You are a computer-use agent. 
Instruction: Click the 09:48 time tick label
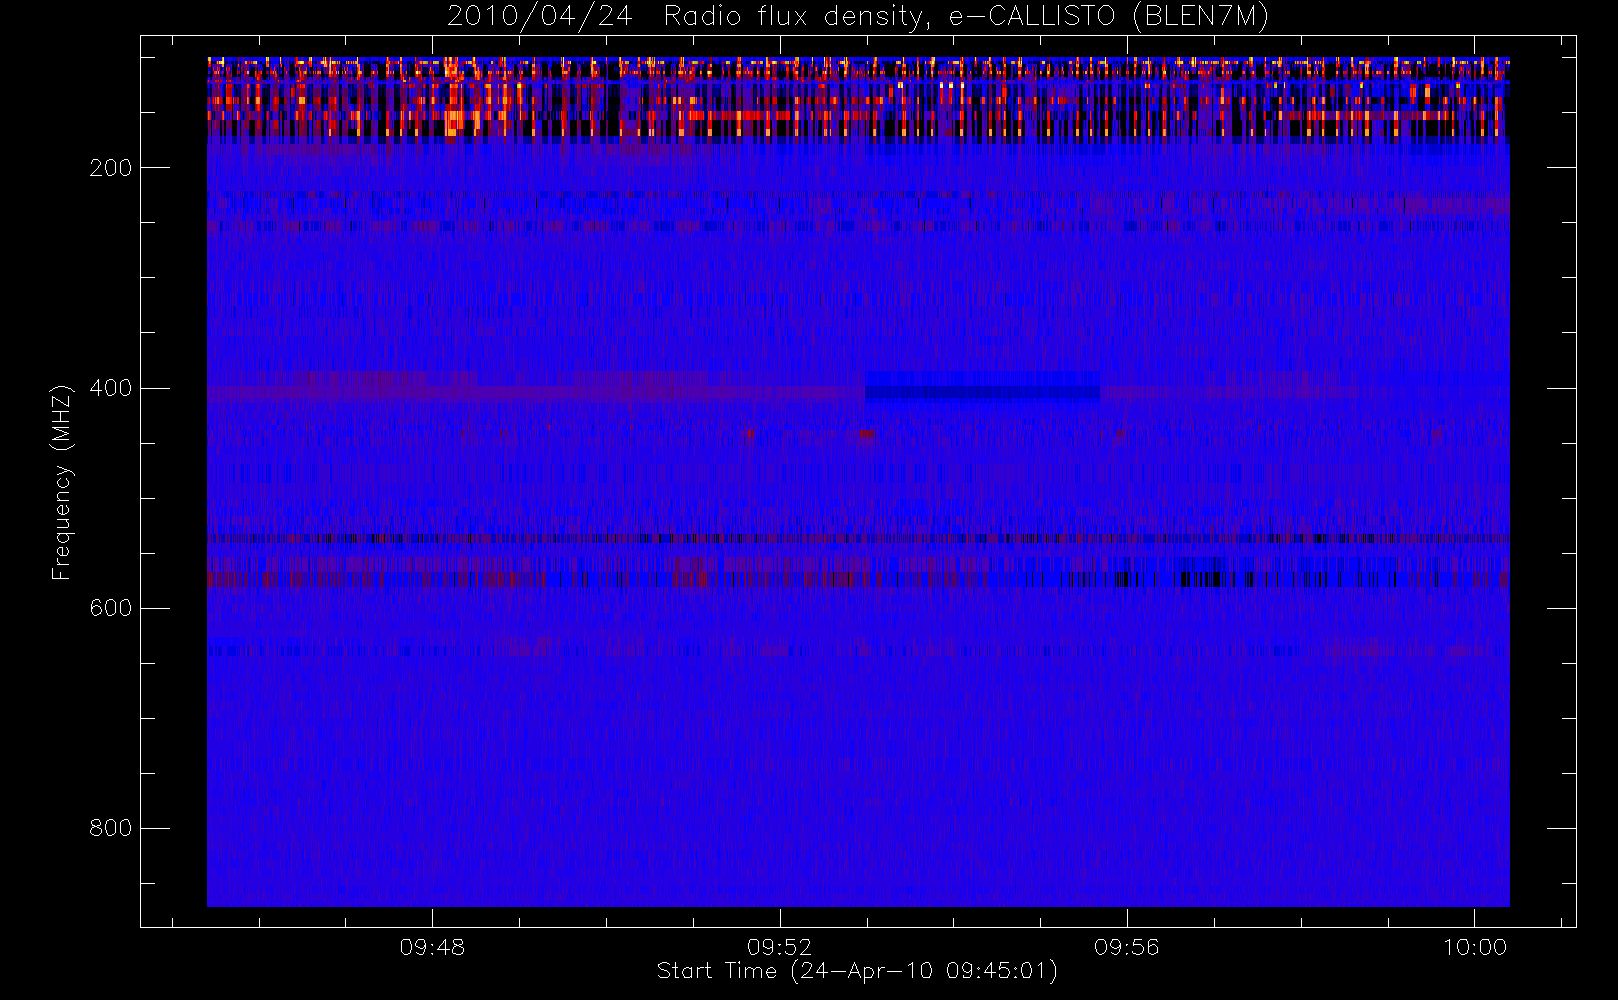[432, 947]
